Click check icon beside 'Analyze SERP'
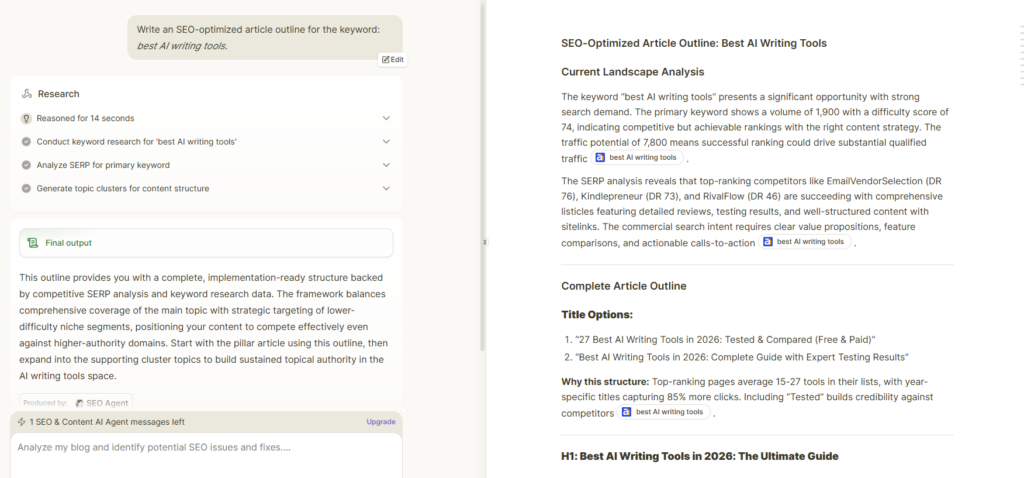 coord(26,165)
